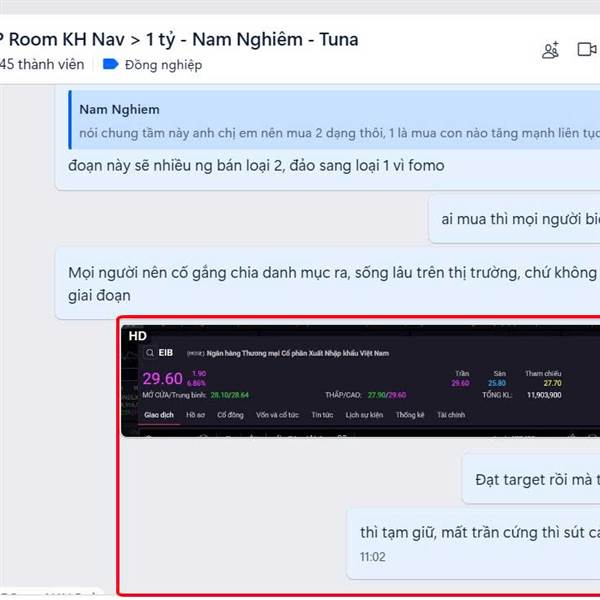The height and width of the screenshot is (600, 600).
Task: Select the Lịch sự kiện tab
Action: coord(364,415)
